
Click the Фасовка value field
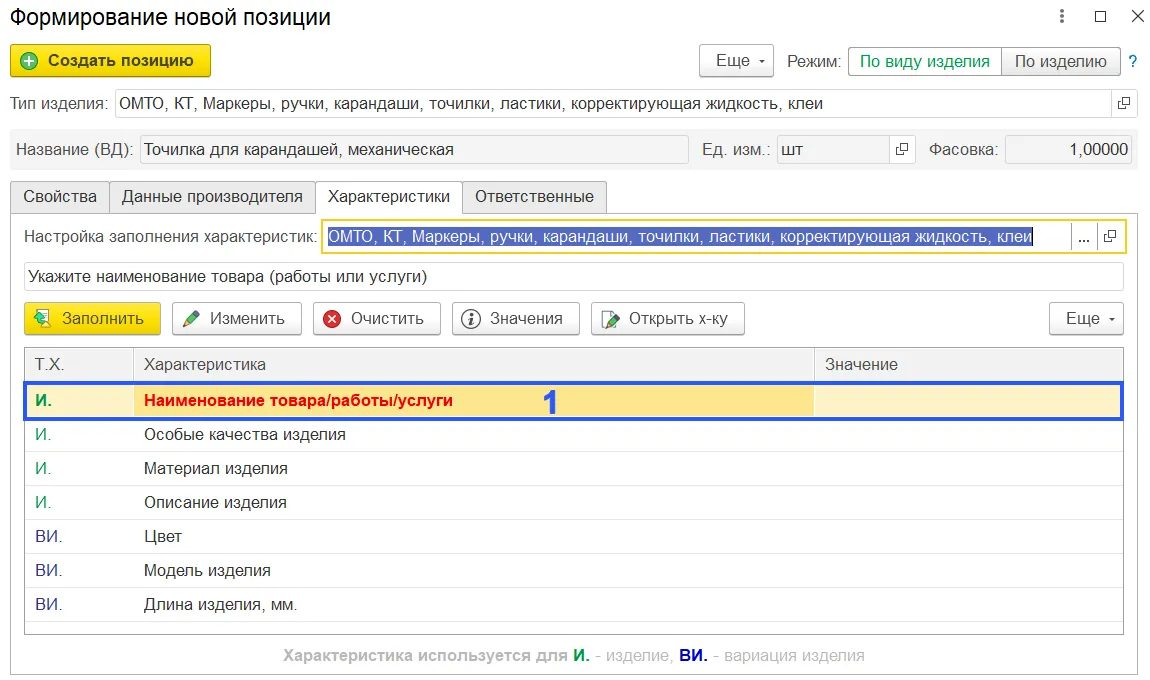pos(1068,150)
